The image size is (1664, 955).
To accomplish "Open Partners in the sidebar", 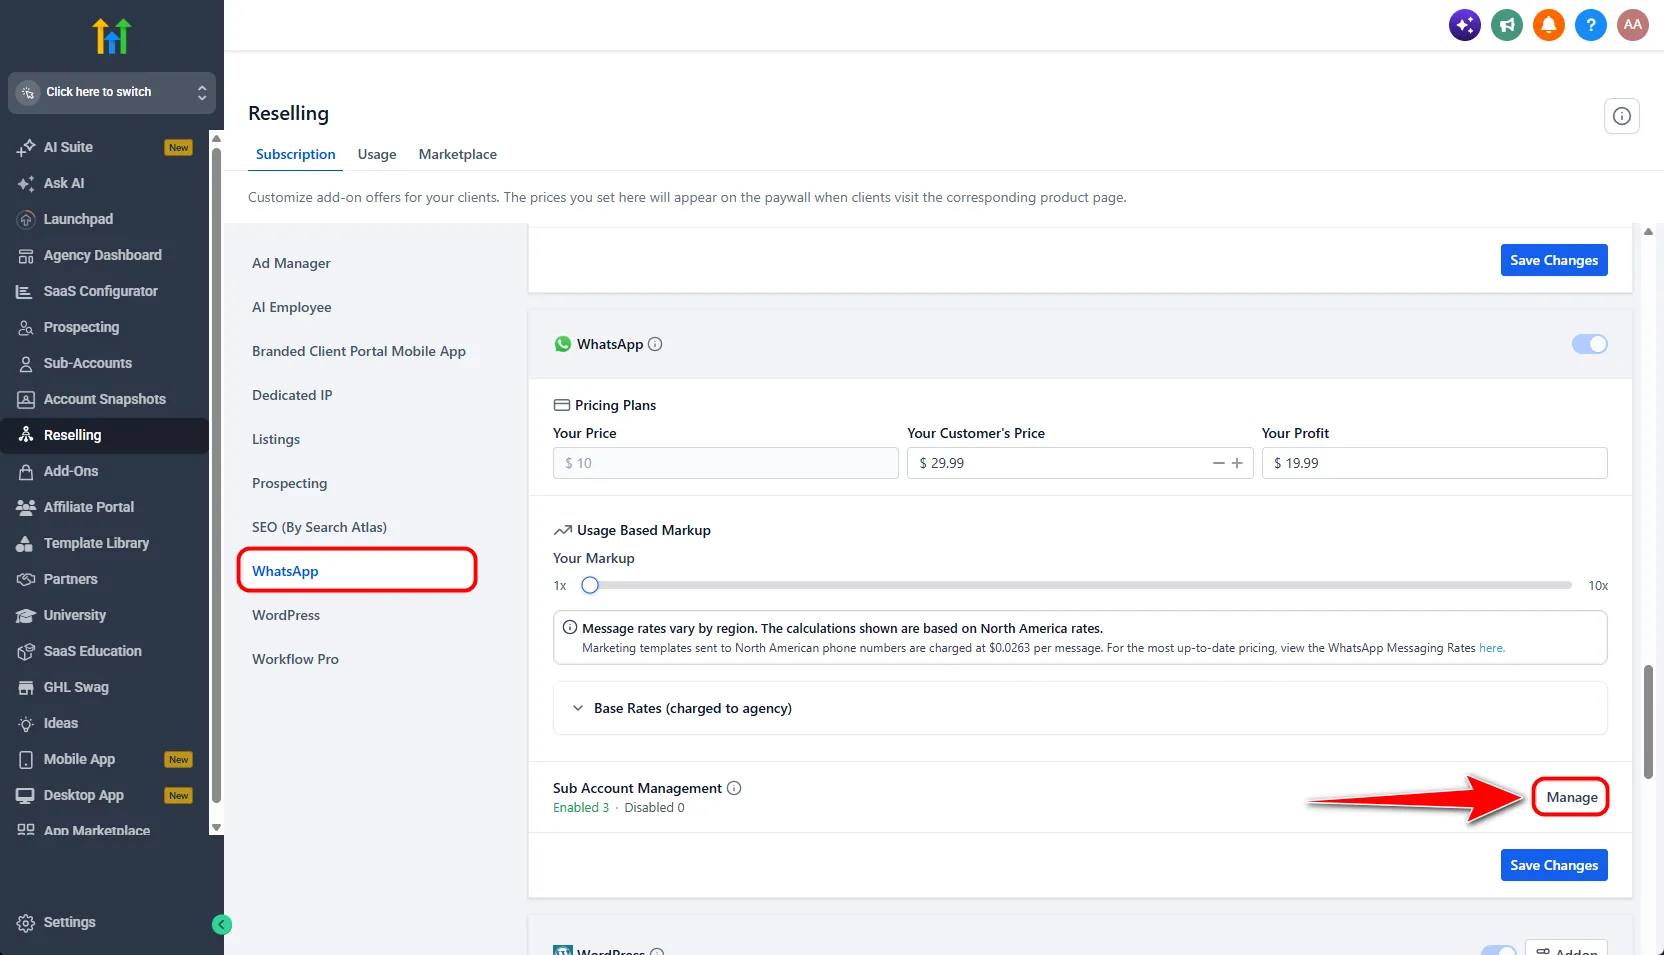I will click(x=104, y=579).
